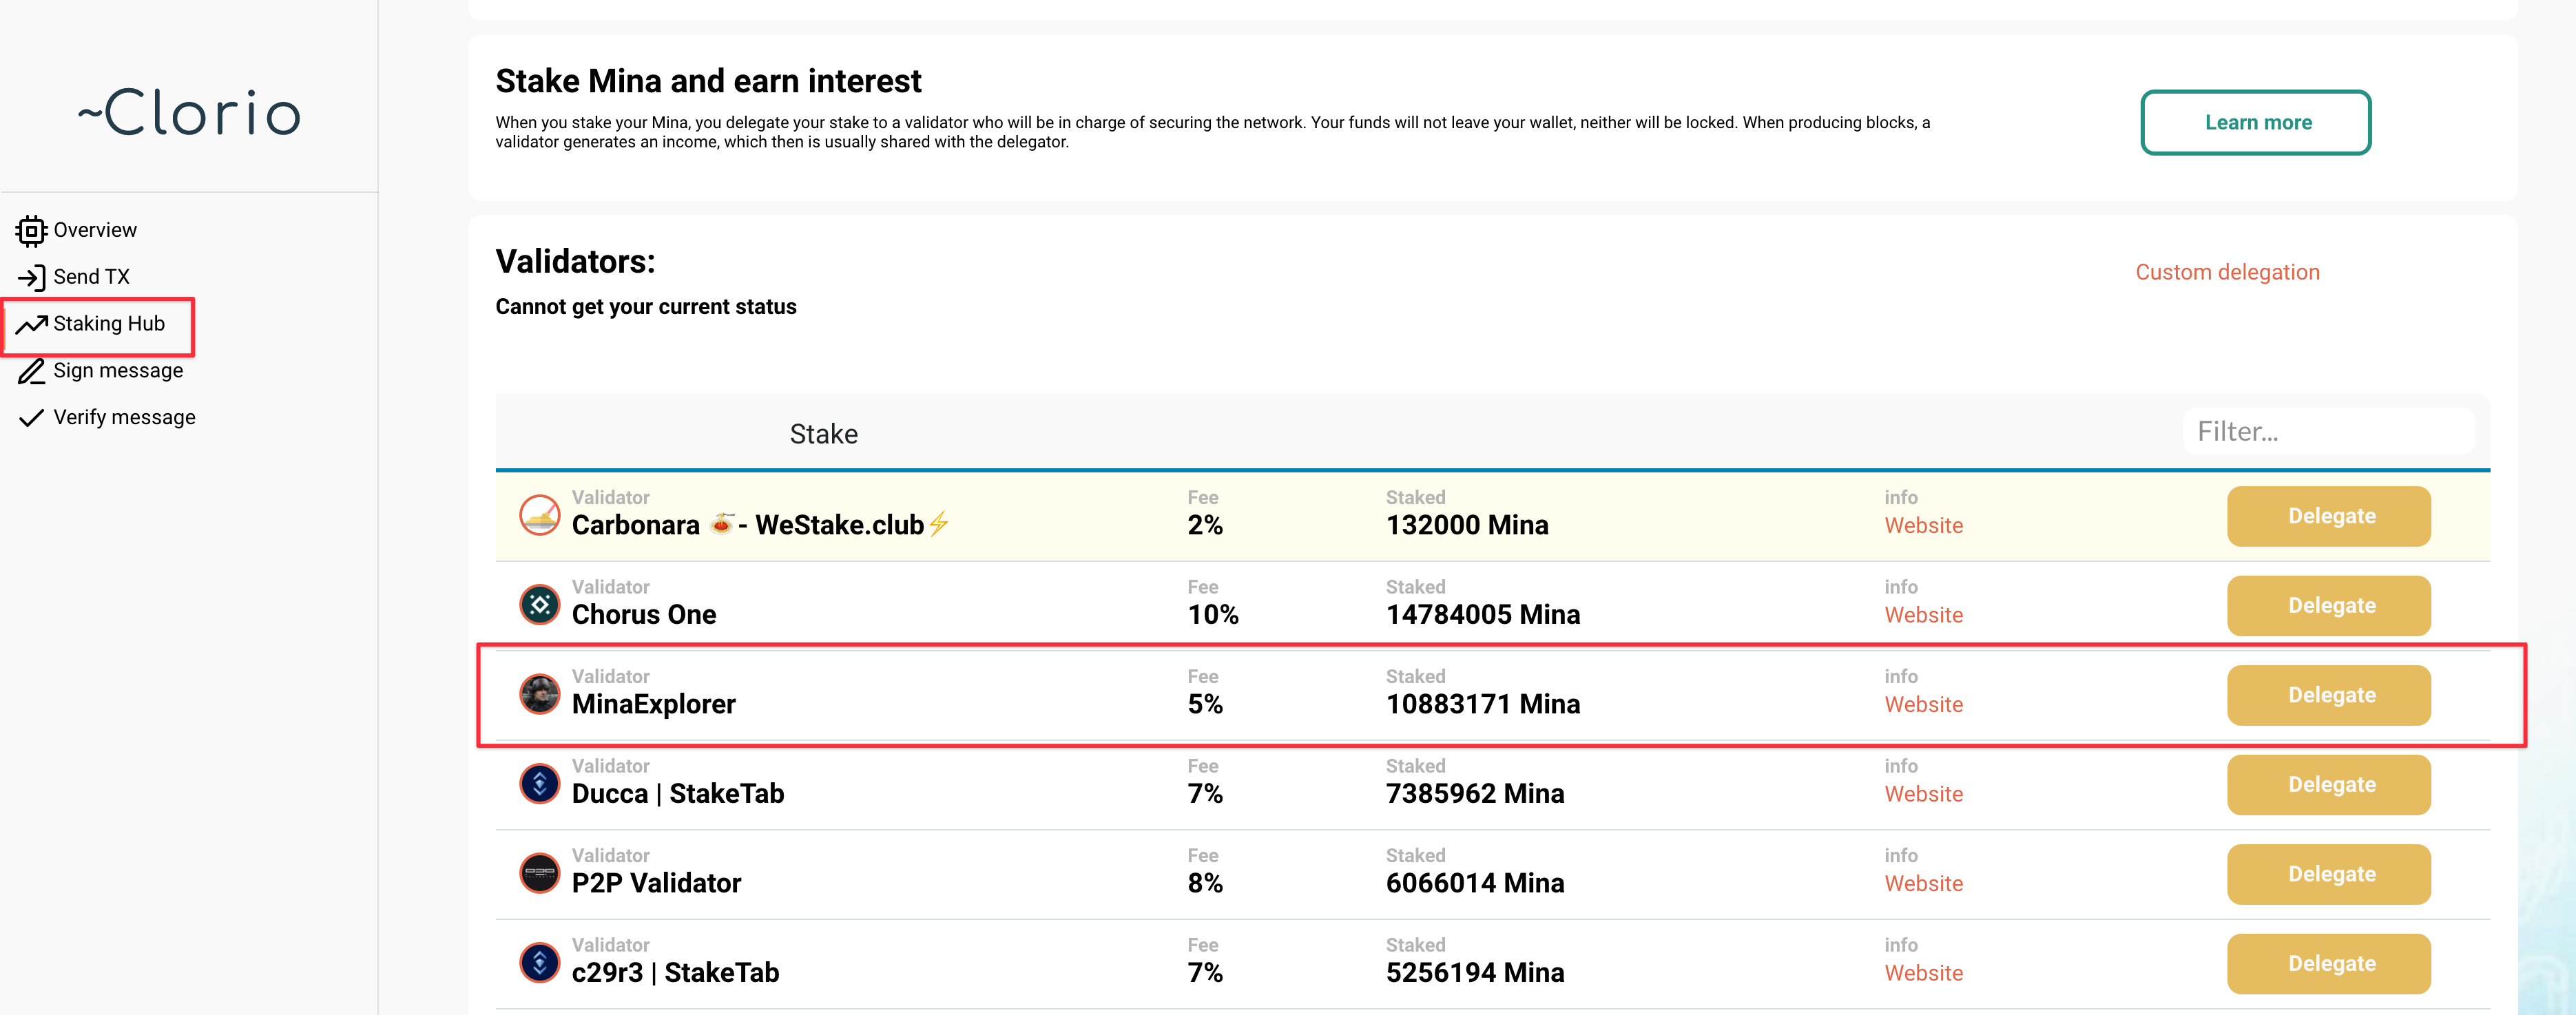Screen dimensions: 2576x1015
Task: Open the Custom delegation link
Action: pos(2227,272)
